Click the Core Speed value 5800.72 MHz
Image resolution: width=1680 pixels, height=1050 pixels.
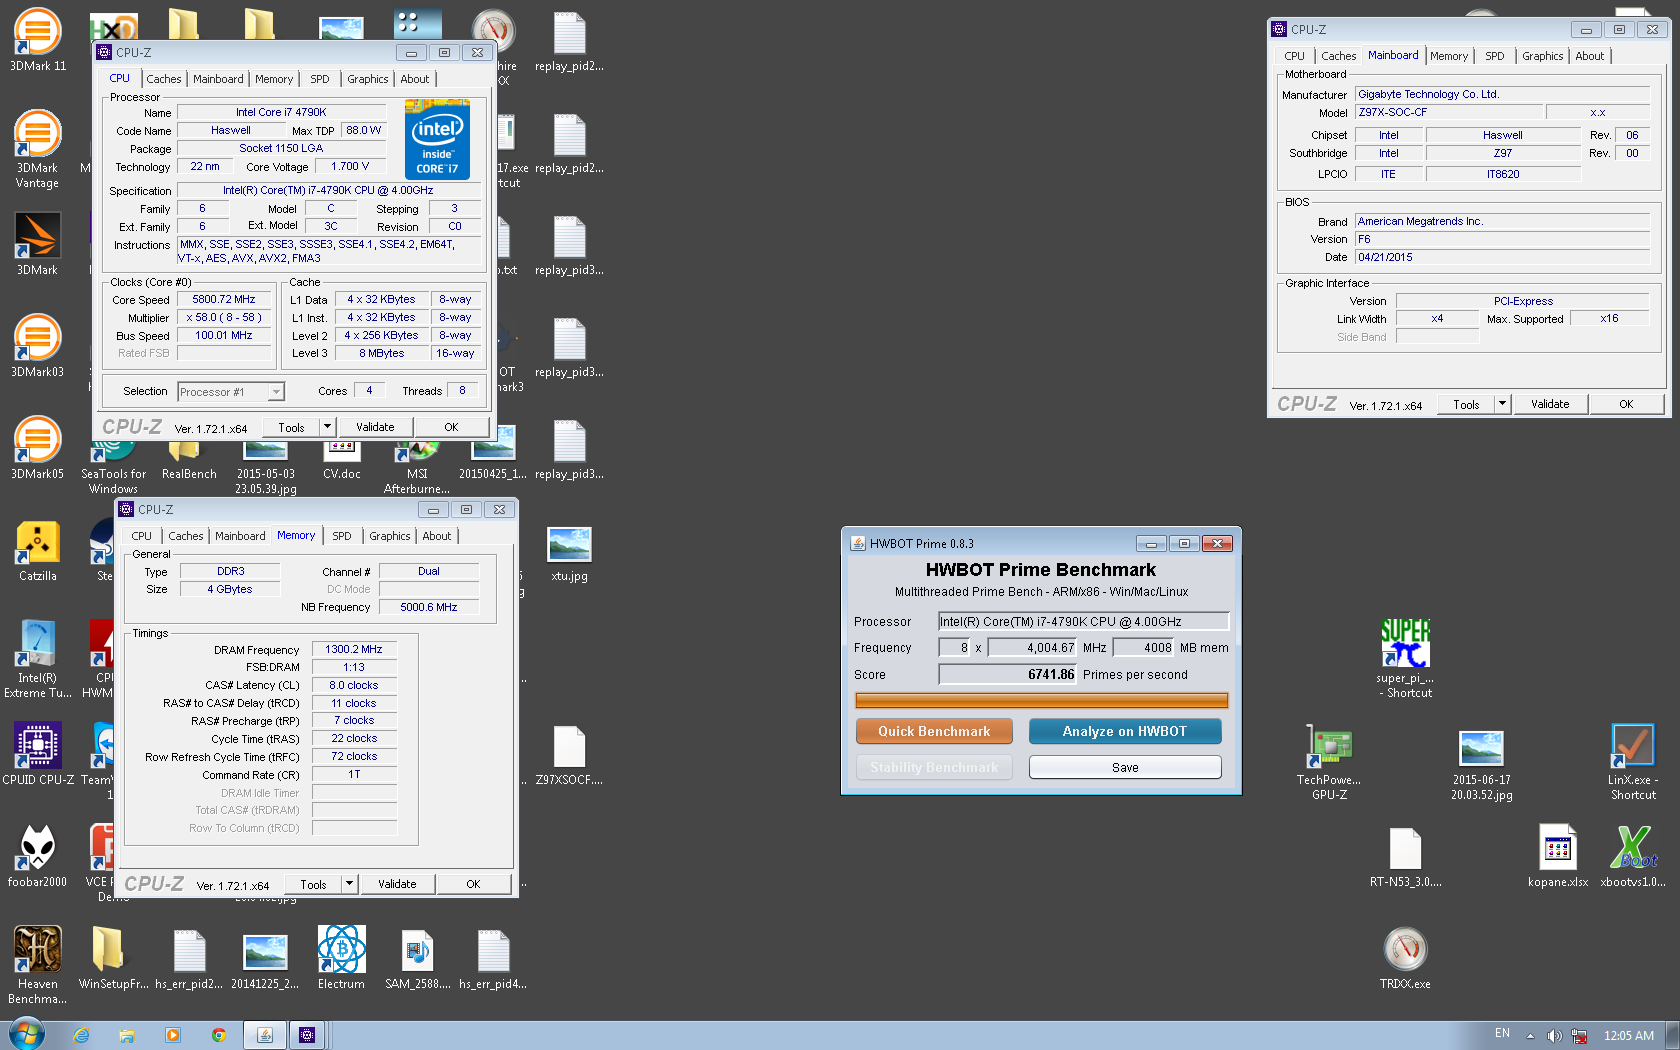pyautogui.click(x=224, y=300)
